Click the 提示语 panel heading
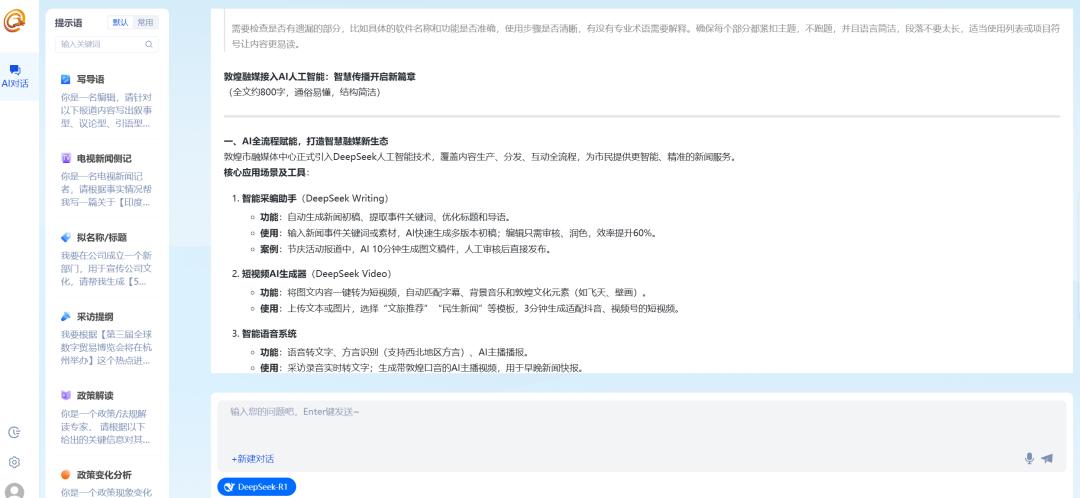1080x498 pixels. pos(68,23)
